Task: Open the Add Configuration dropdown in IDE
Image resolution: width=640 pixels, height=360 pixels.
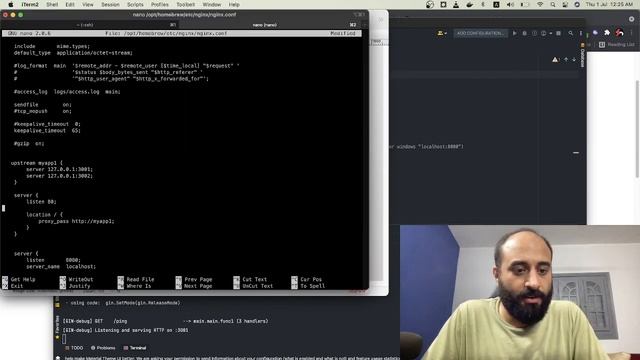Action: click(x=480, y=33)
